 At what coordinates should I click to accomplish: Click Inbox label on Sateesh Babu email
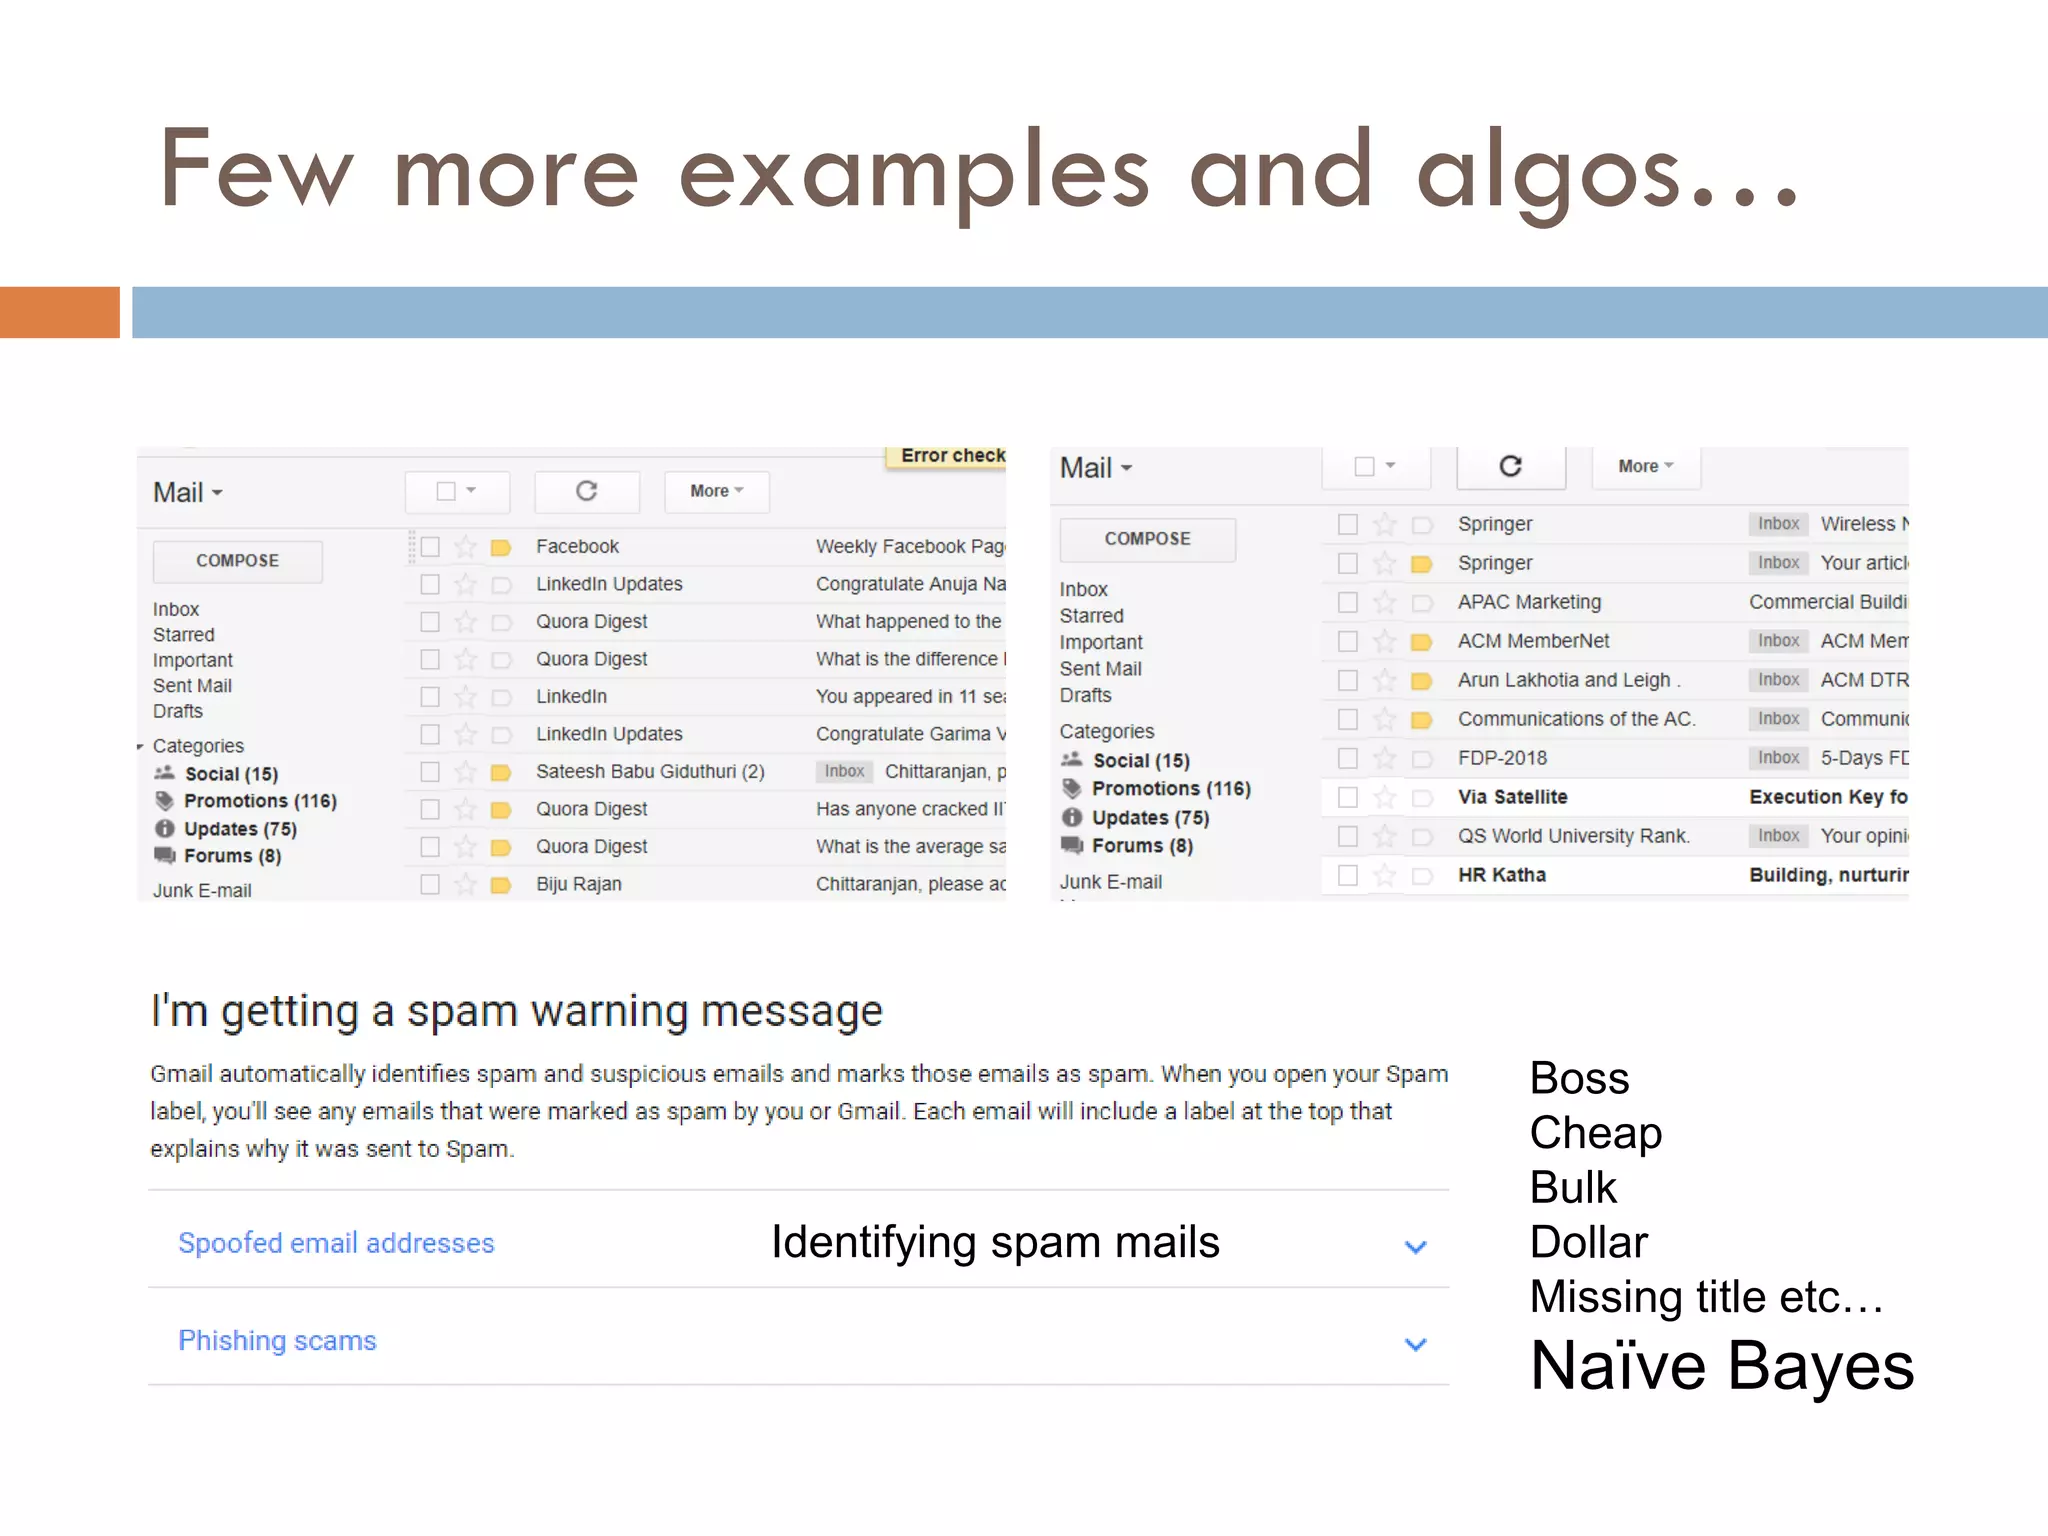[x=844, y=771]
